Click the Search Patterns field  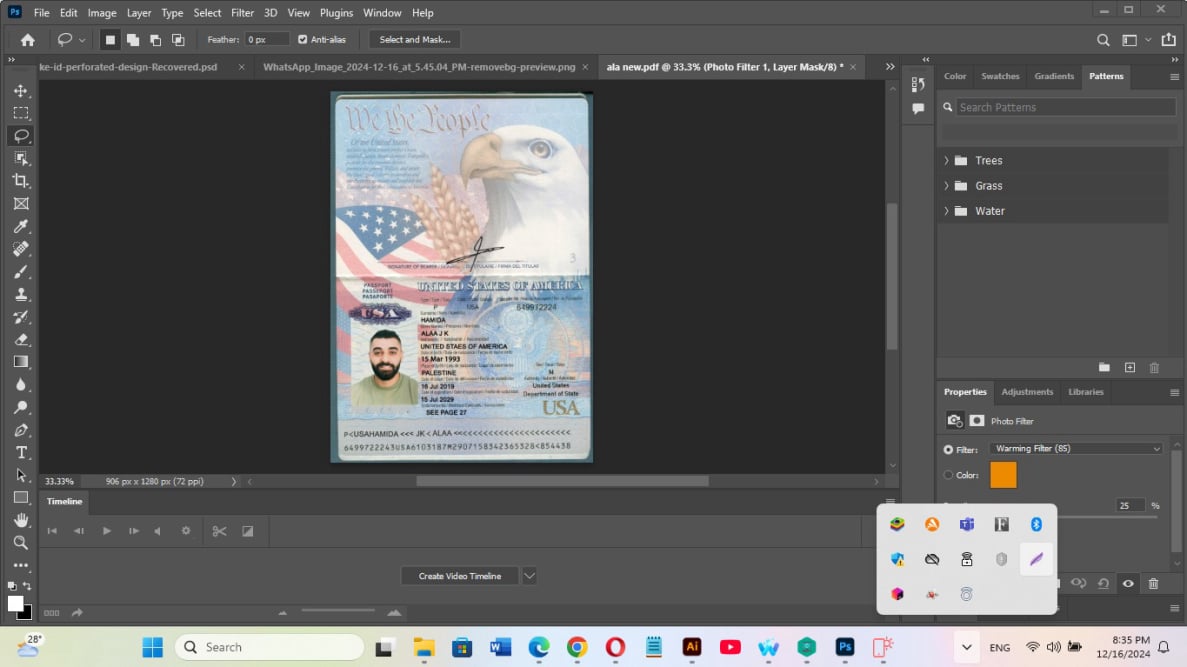(x=1065, y=108)
